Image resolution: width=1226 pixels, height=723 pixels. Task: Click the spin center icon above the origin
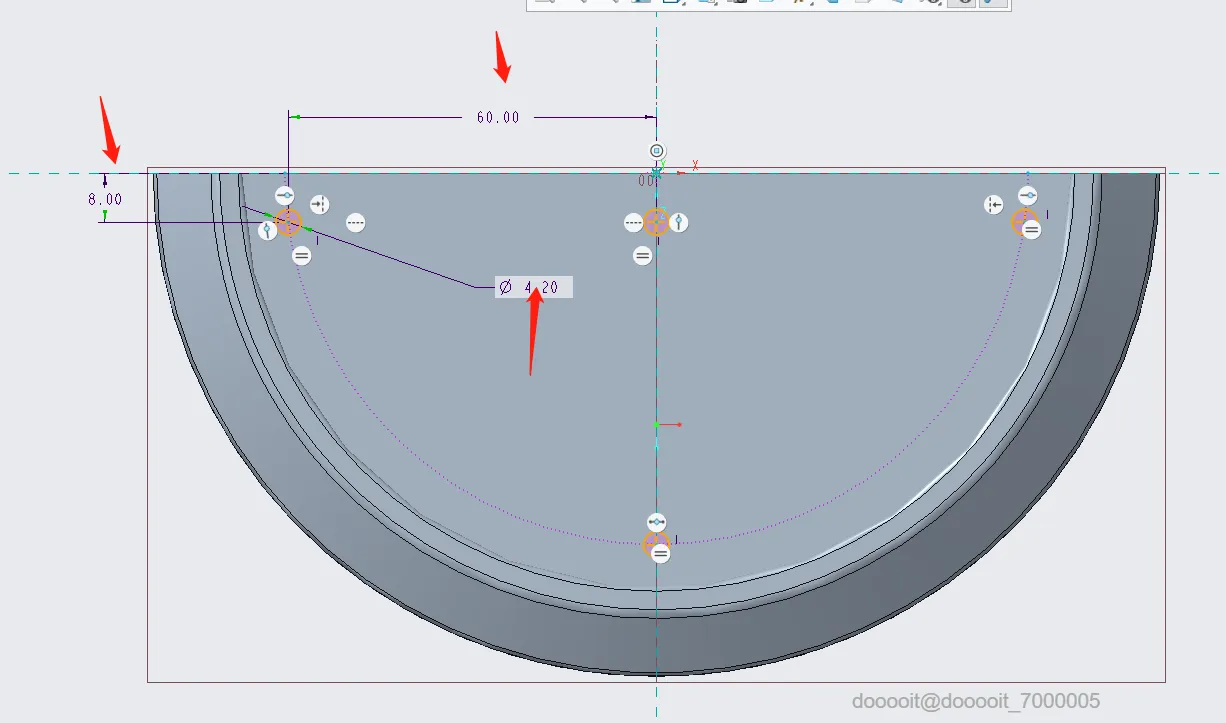pyautogui.click(x=657, y=151)
